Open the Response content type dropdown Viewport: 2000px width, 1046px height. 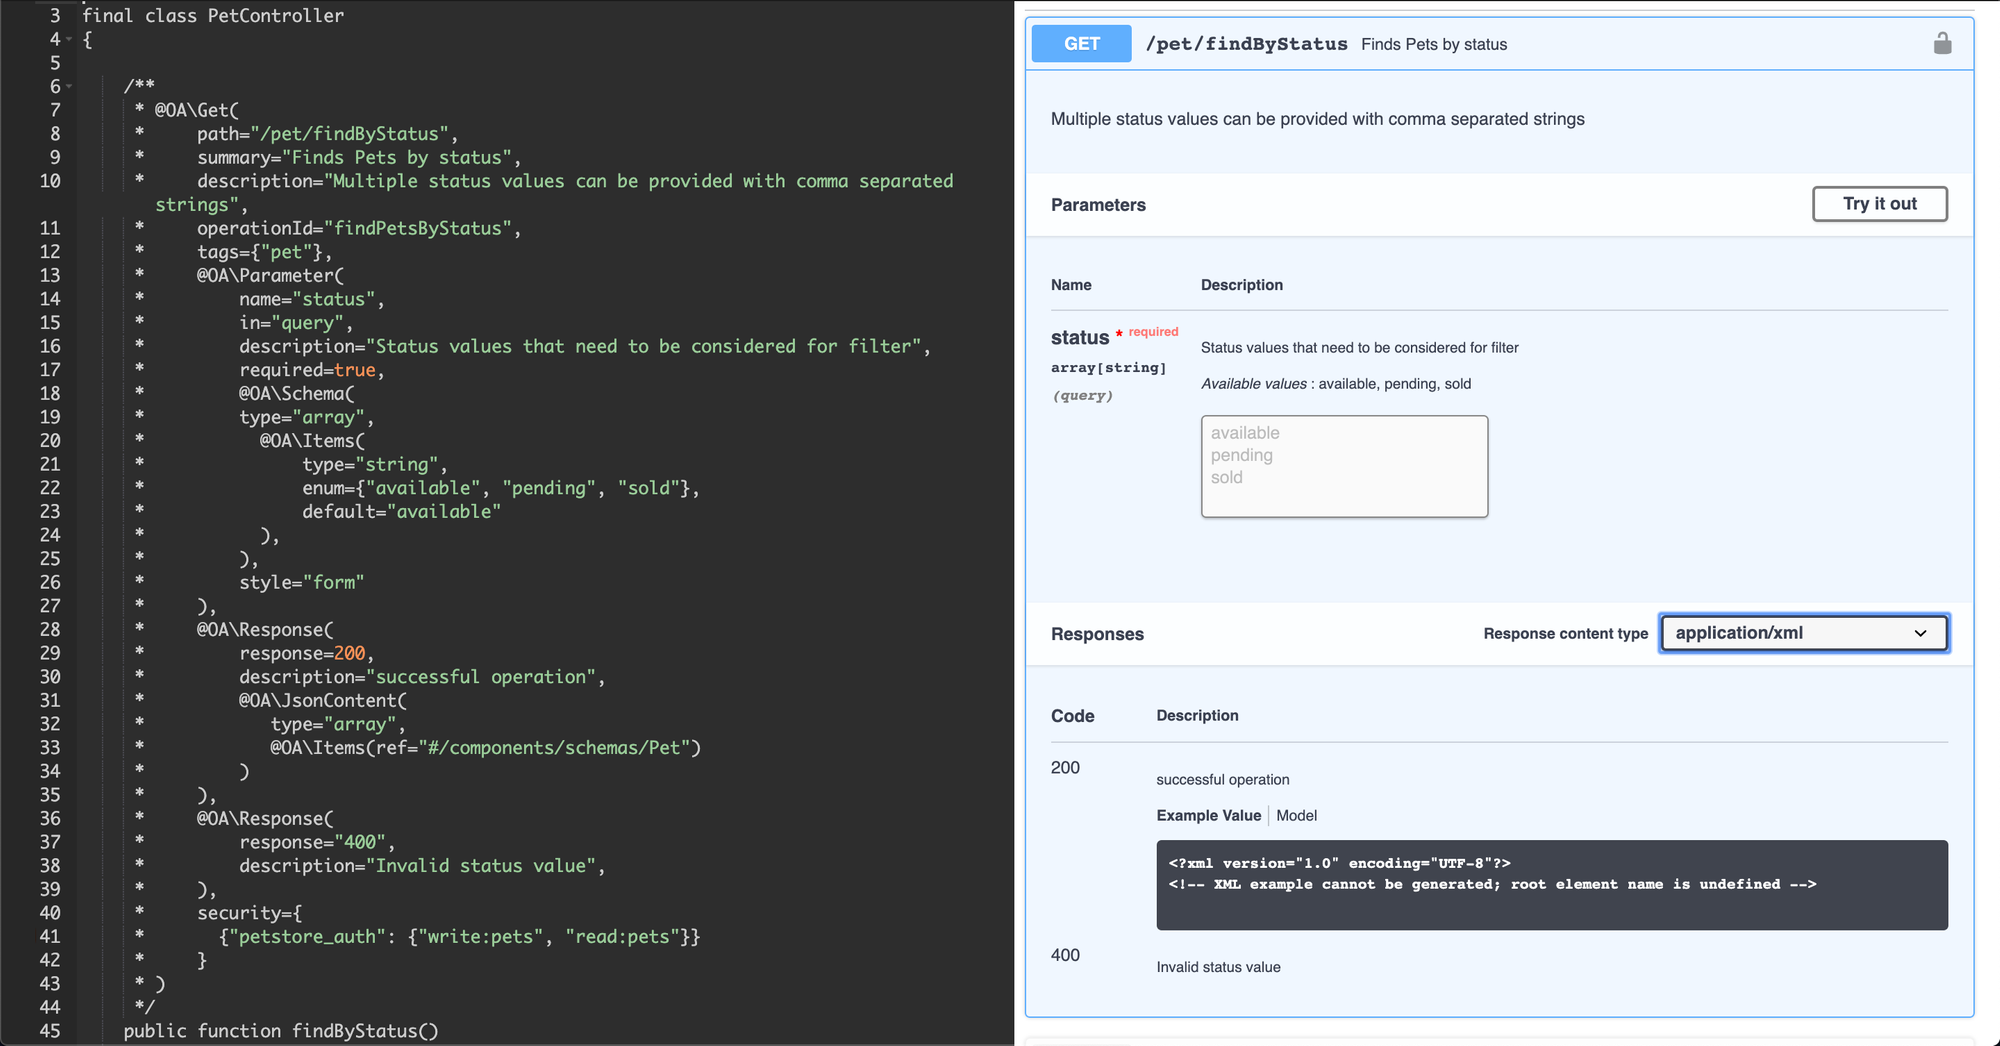pos(1804,633)
